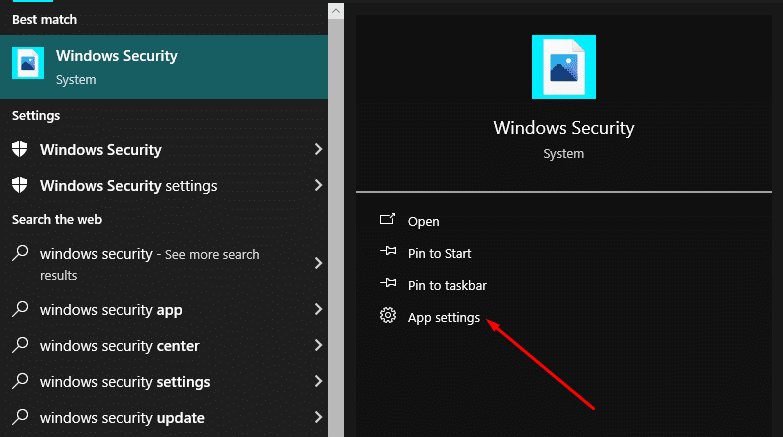Click the Windows Security best match app icon
The image size is (783, 437).
pos(28,63)
